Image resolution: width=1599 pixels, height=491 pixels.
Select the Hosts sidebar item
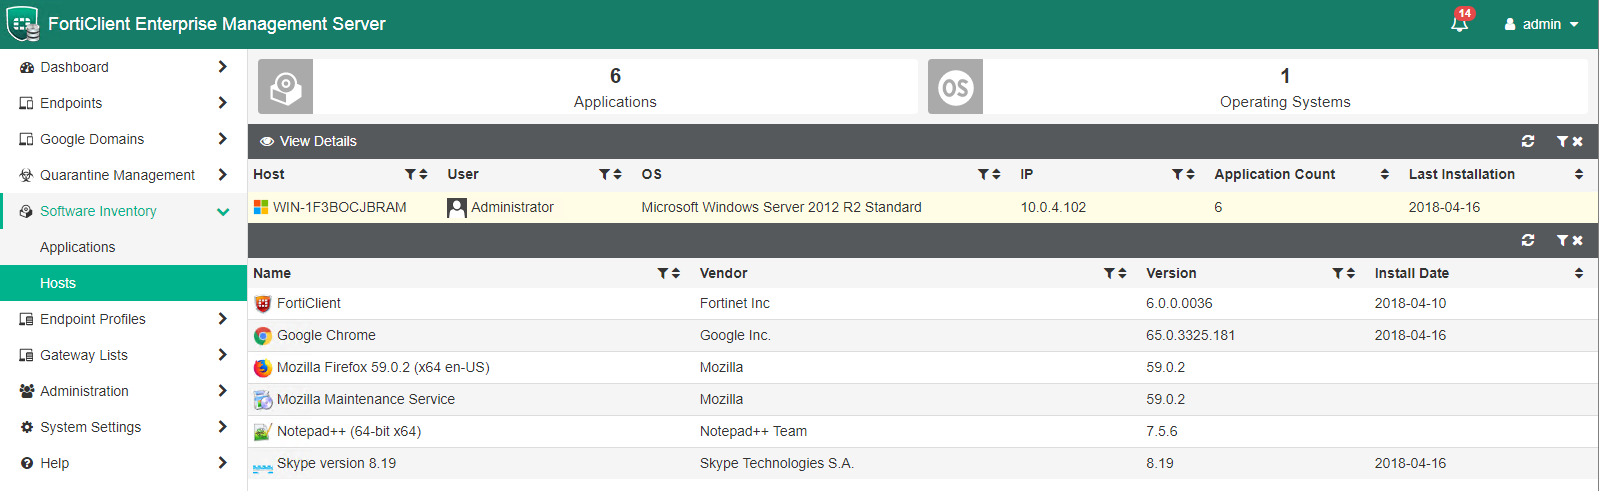[58, 283]
